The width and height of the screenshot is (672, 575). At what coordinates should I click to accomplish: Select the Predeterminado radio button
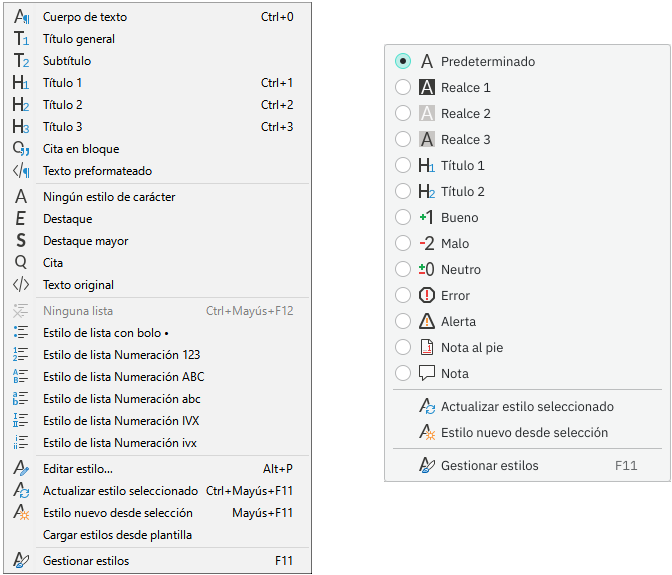(403, 61)
